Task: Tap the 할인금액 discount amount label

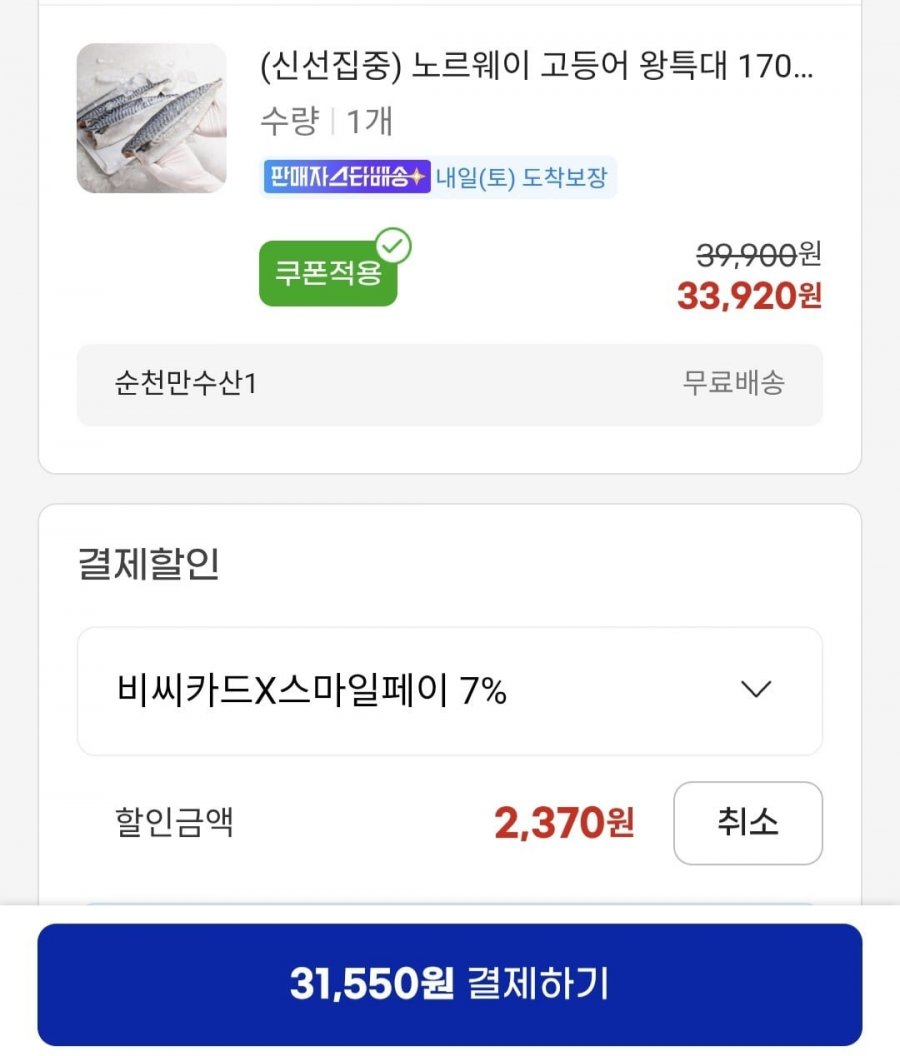Action: coord(175,824)
